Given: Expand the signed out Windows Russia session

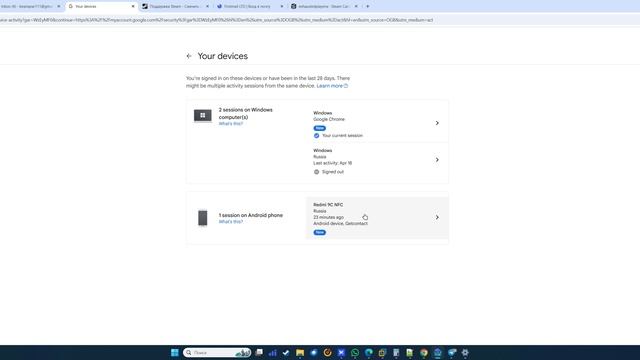Looking at the screenshot, I should [437, 160].
